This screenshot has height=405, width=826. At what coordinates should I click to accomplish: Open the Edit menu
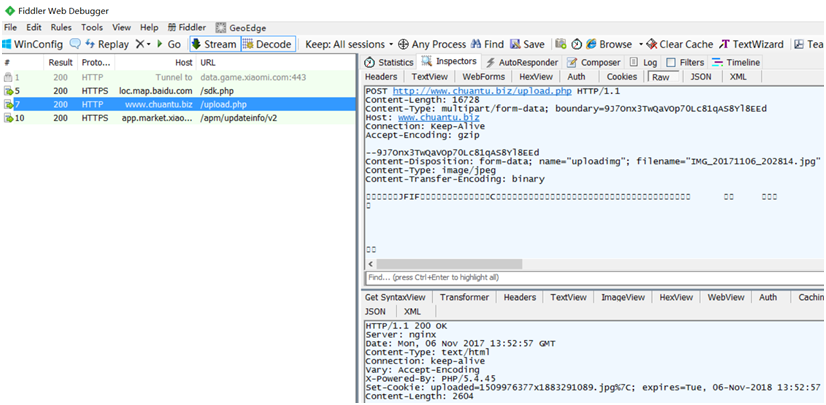pos(34,27)
